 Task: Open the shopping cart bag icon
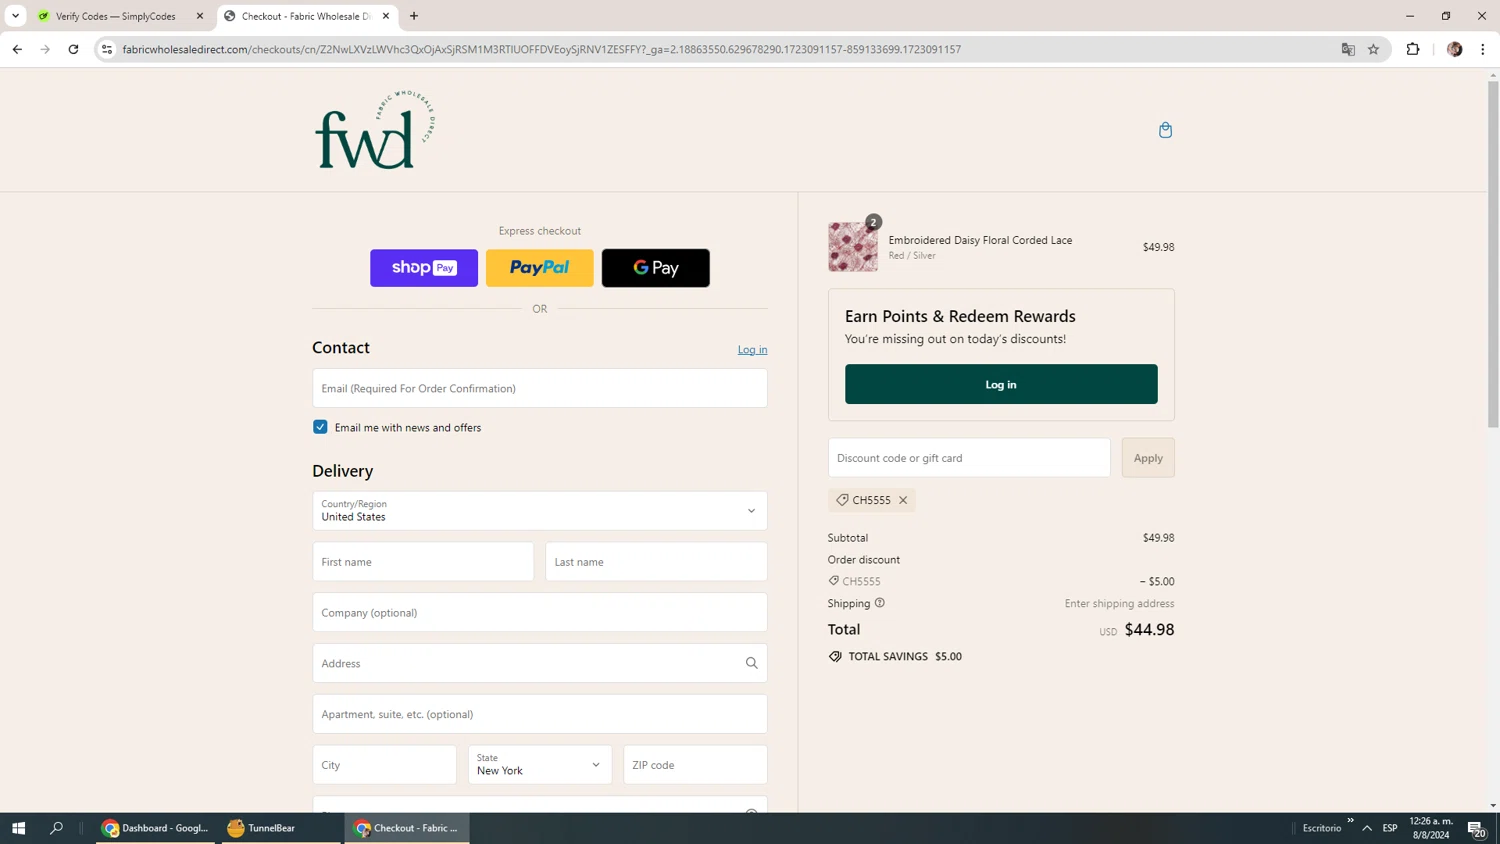click(x=1165, y=130)
